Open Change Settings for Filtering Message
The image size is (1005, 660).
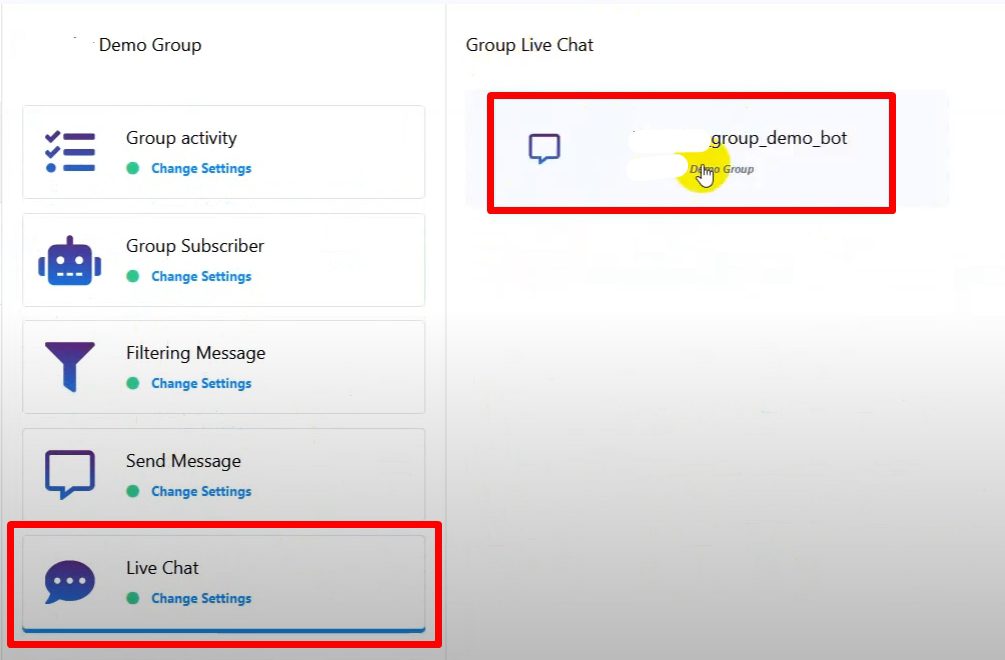201,383
